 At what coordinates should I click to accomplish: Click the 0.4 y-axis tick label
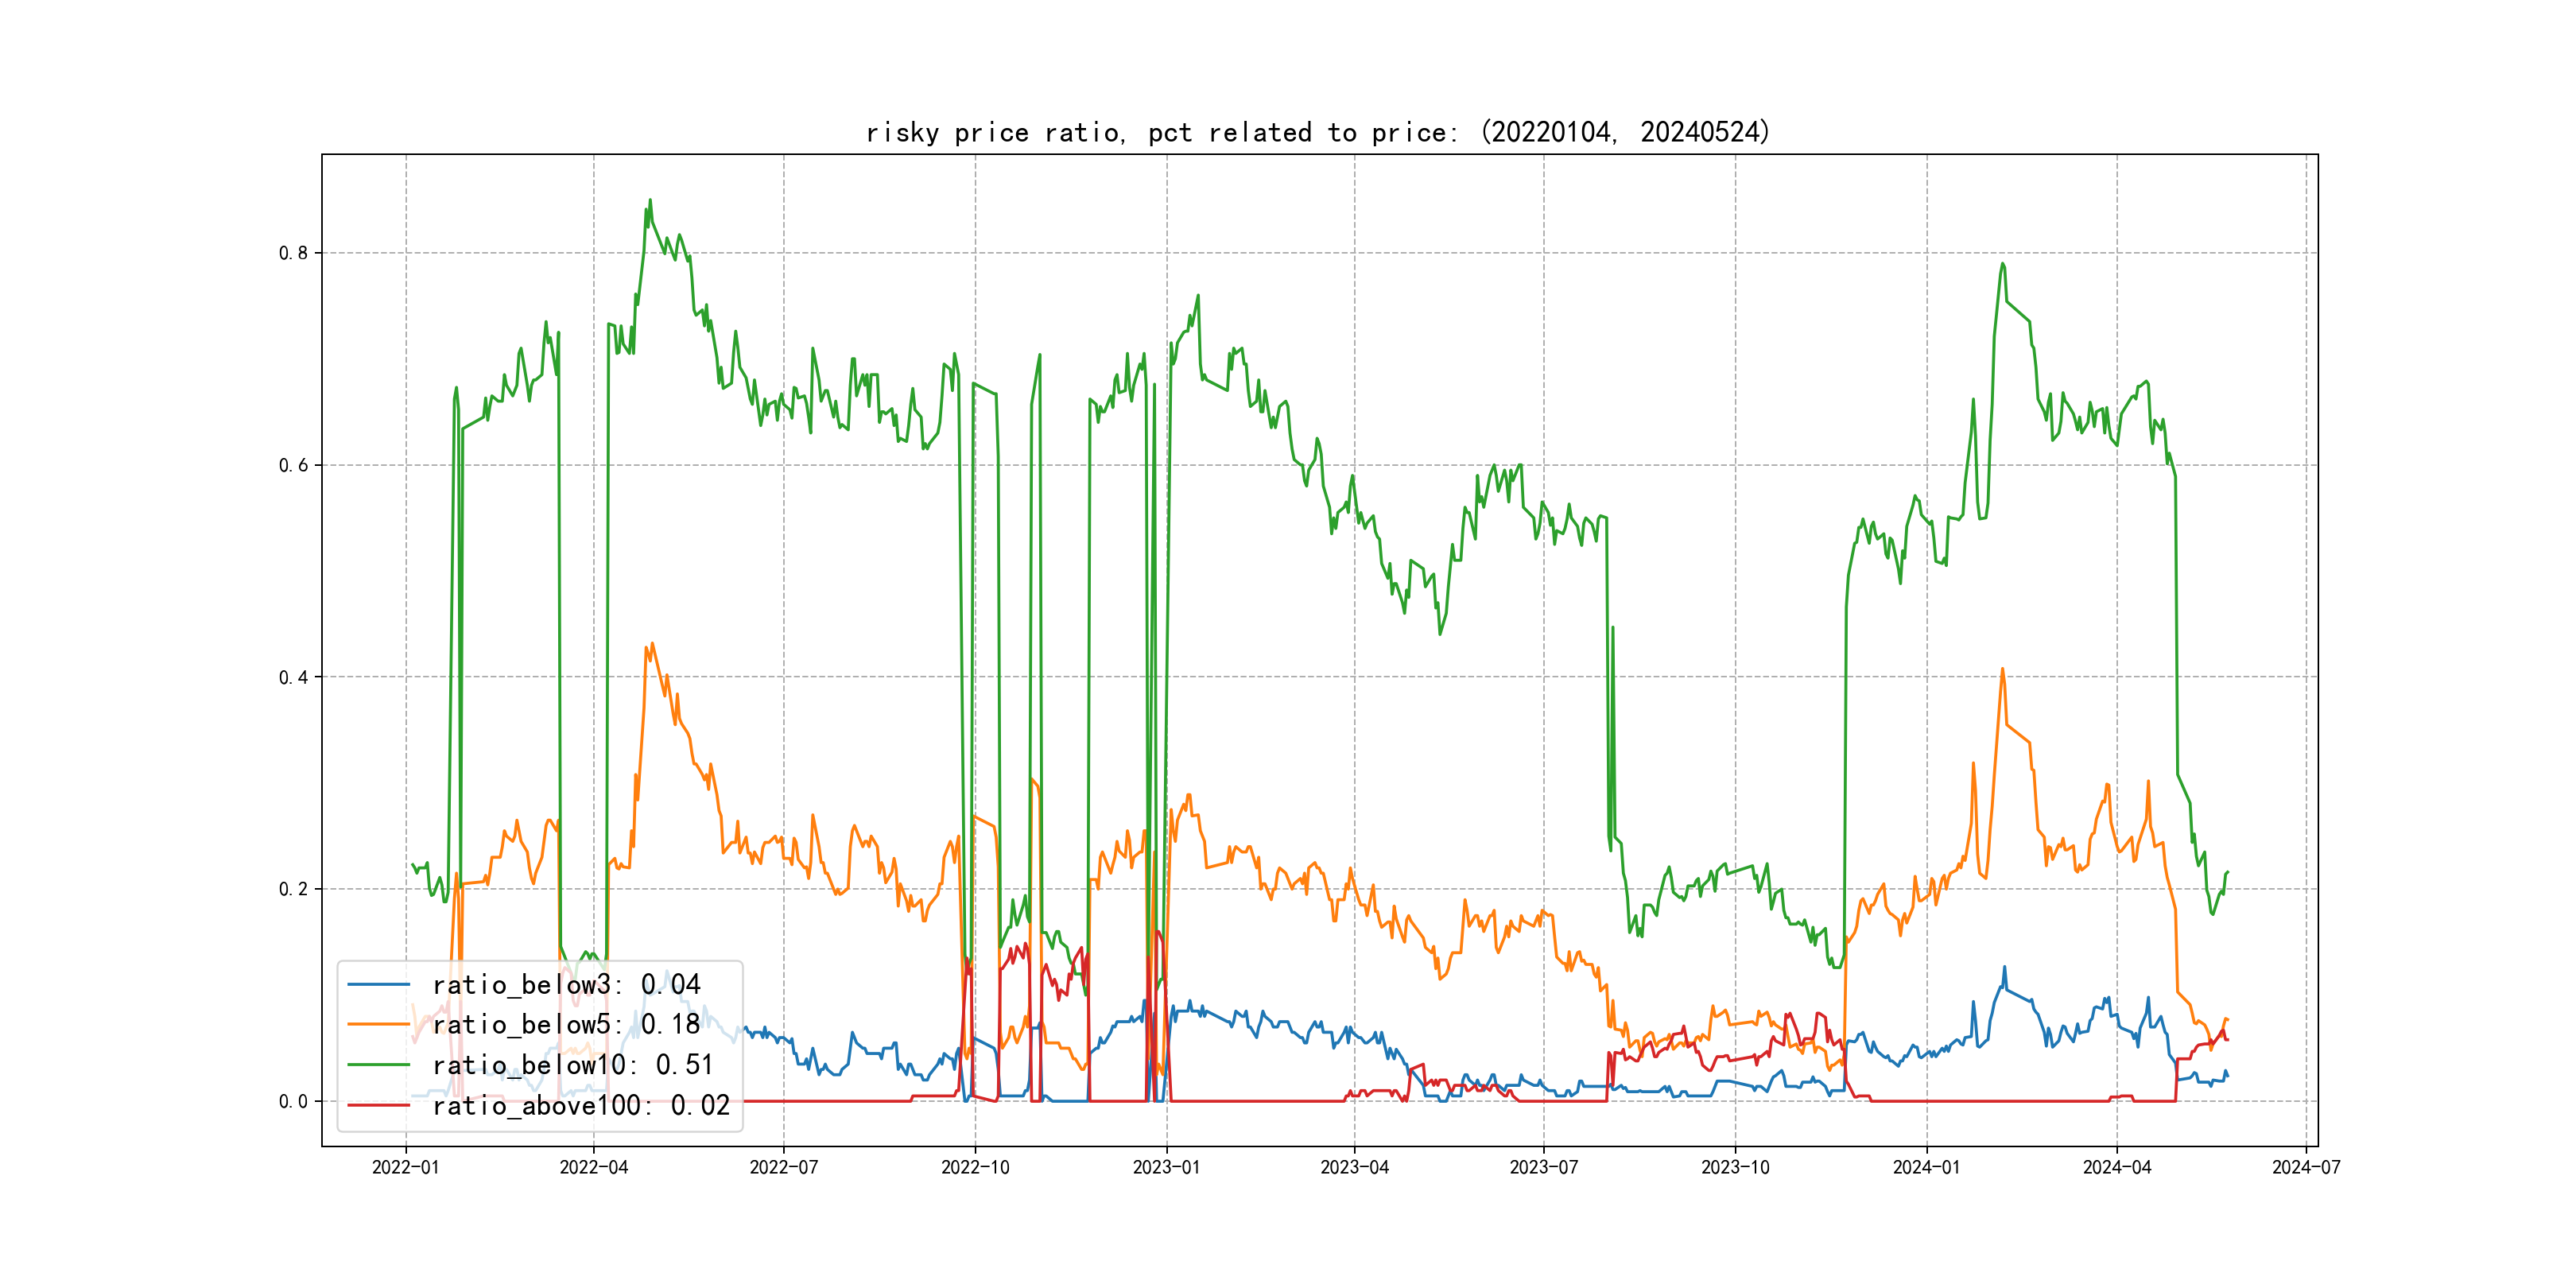click(x=293, y=677)
